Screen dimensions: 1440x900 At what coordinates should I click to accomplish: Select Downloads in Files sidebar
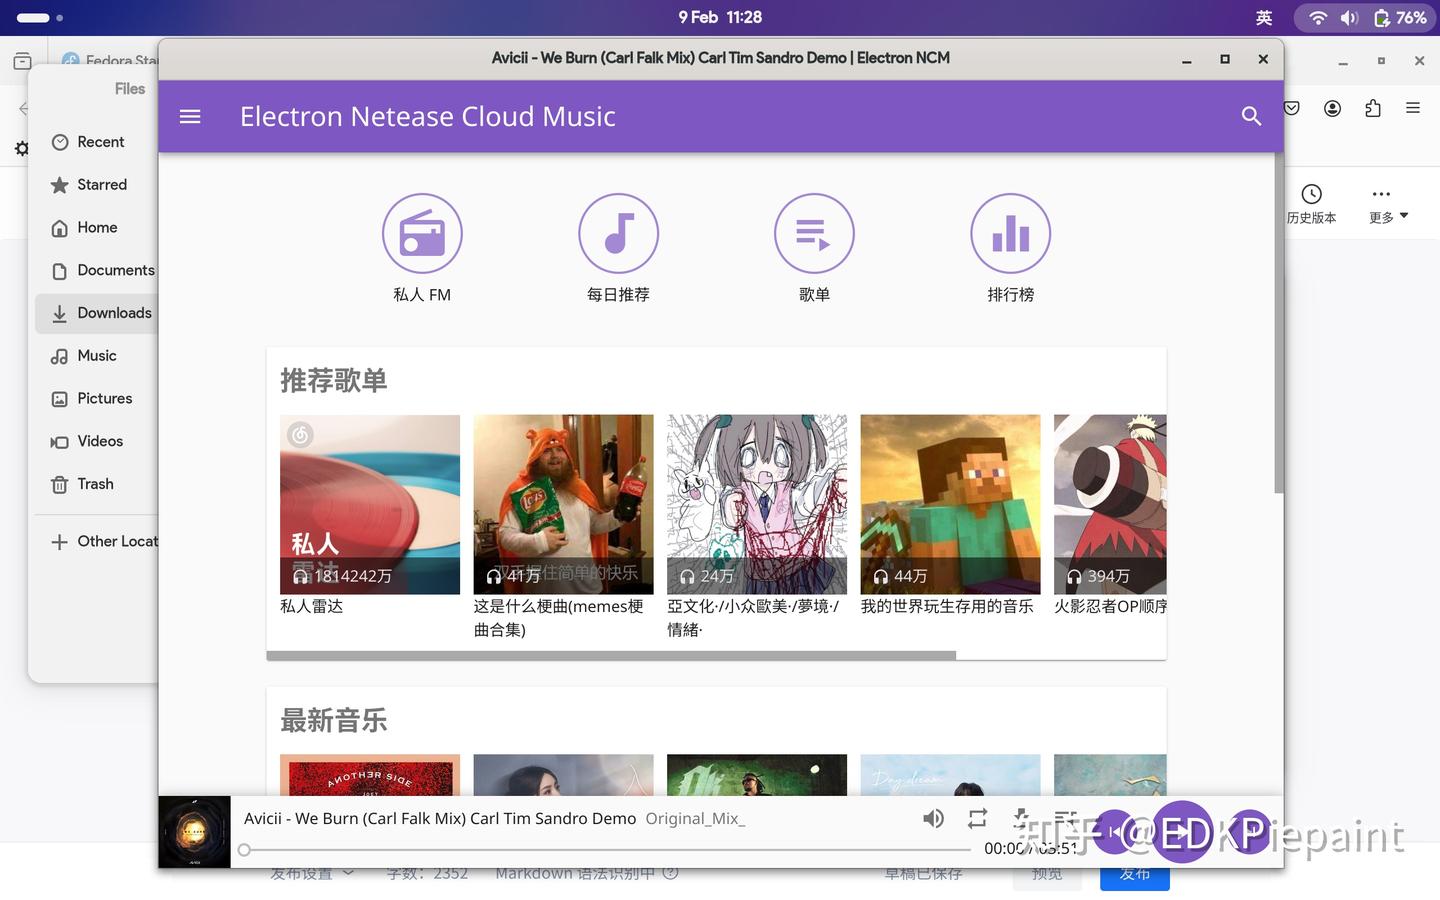[96, 313]
